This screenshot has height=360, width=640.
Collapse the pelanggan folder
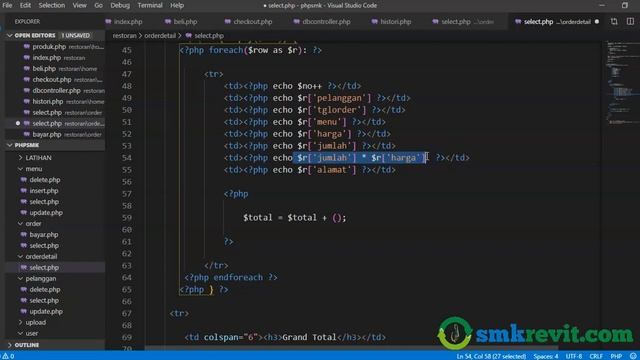click(x=20, y=278)
